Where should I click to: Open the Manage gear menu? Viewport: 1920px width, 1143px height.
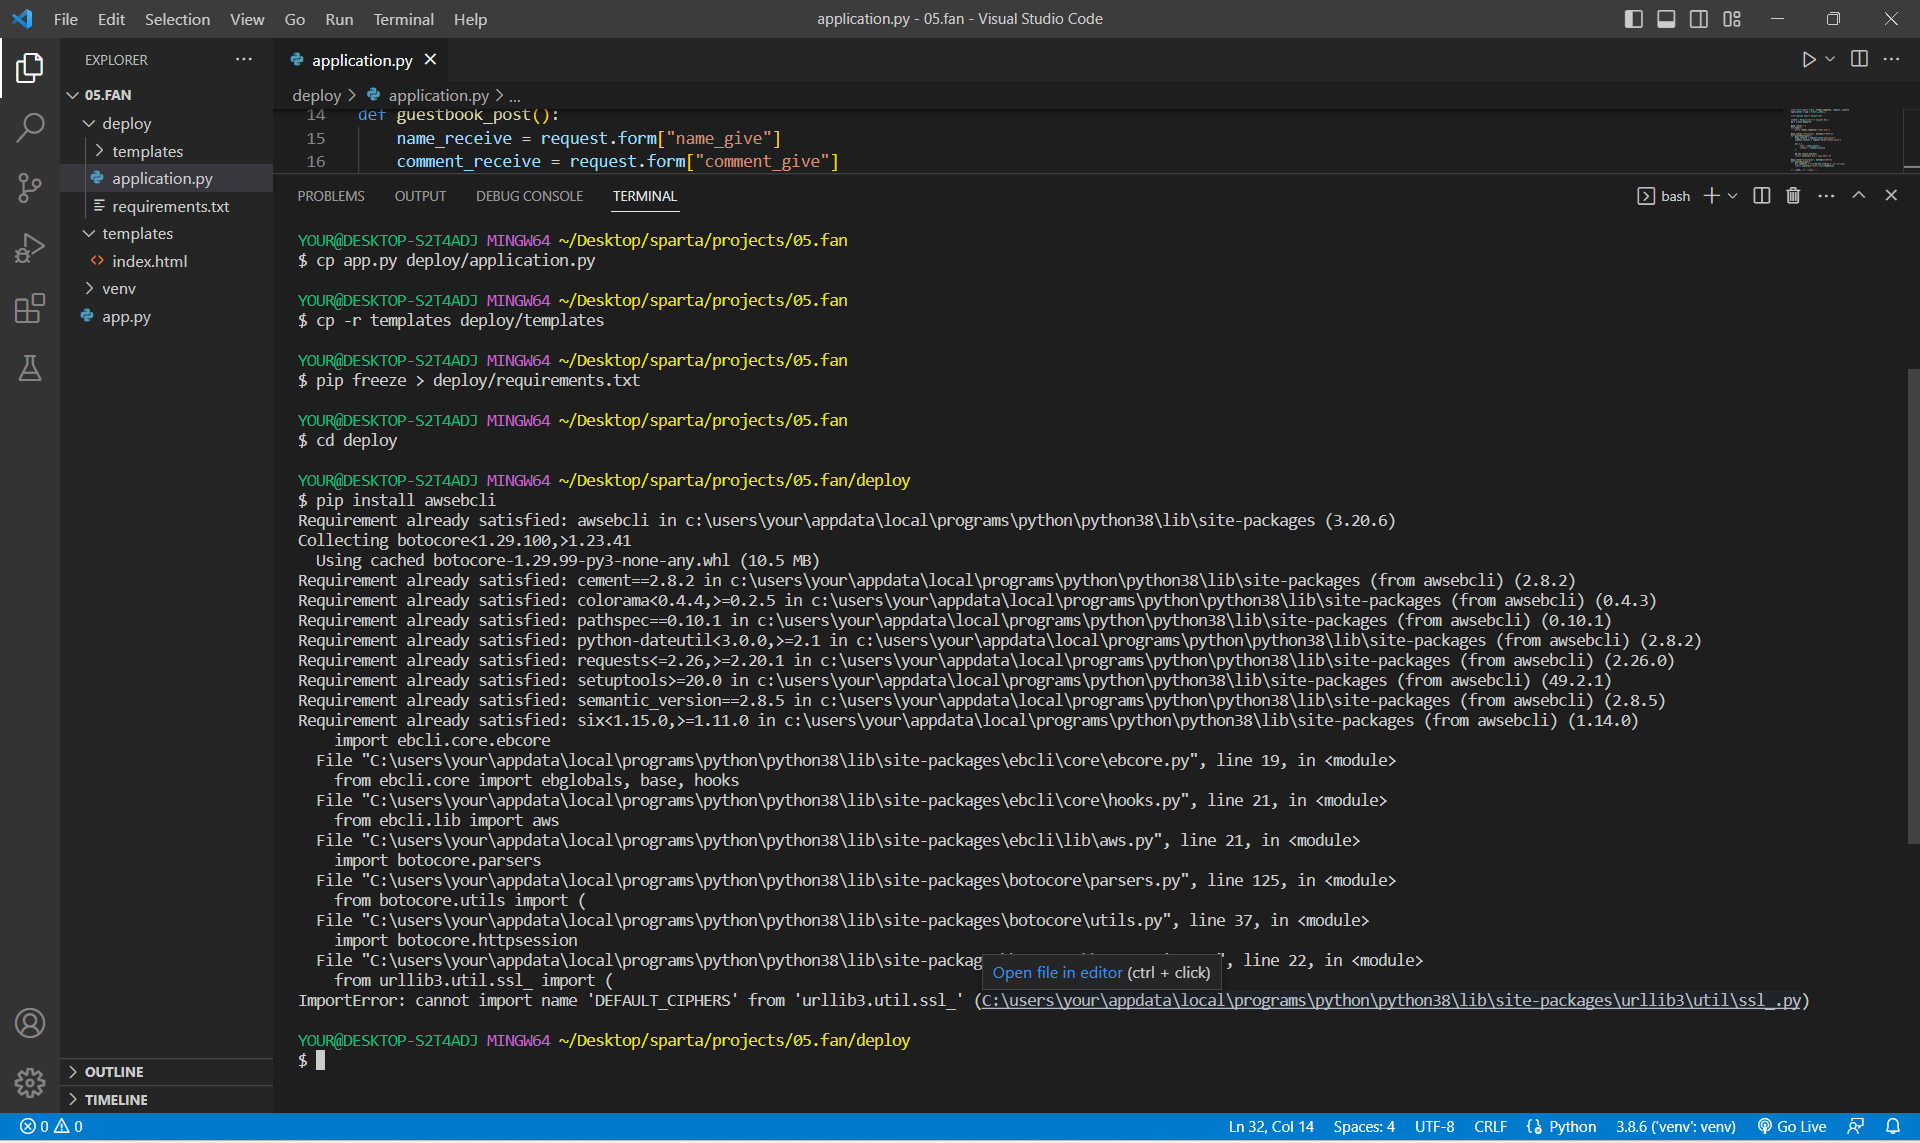click(x=30, y=1082)
